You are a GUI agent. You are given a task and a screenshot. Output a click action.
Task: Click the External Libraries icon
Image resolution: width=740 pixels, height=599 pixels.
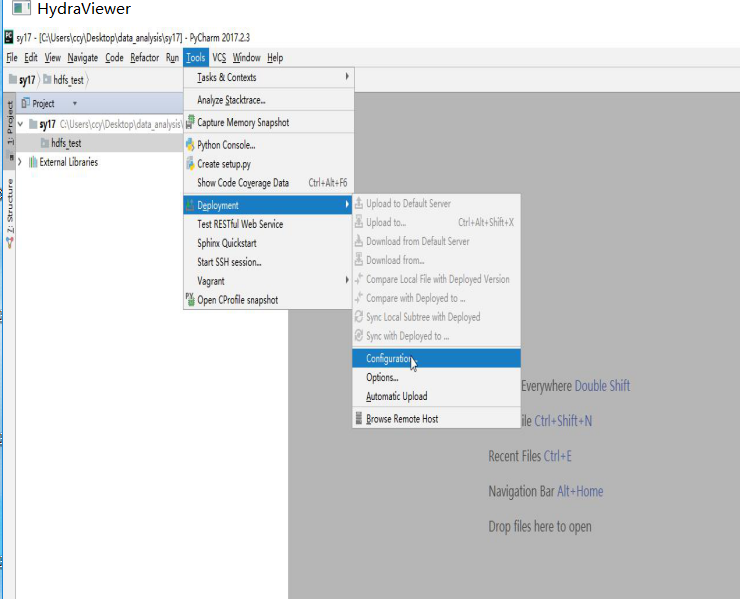pyautogui.click(x=33, y=162)
